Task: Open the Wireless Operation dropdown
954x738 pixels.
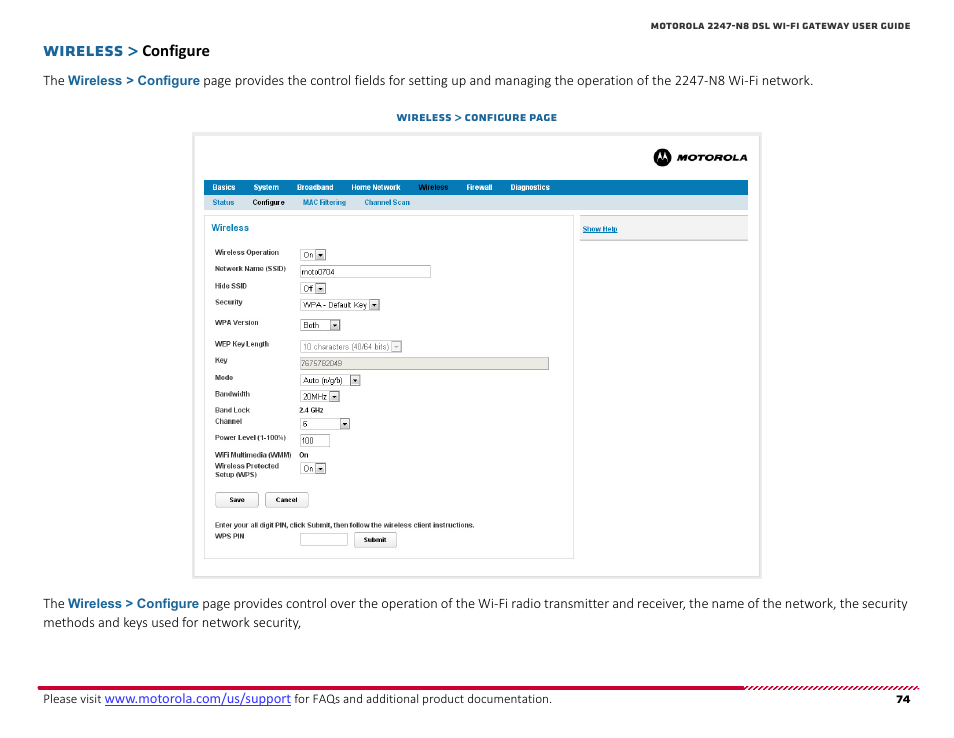Action: click(x=313, y=255)
